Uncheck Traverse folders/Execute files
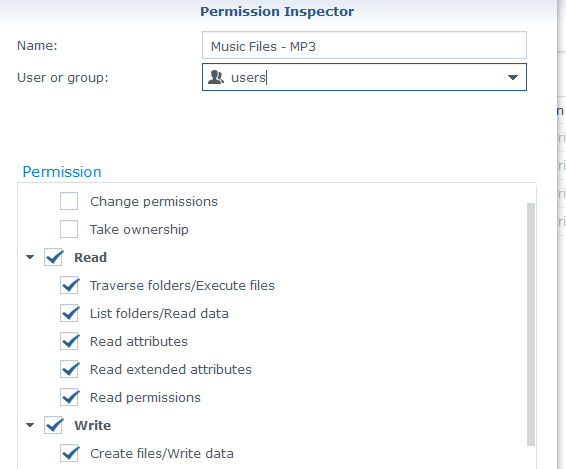Viewport: 566px width, 469px height. (69, 285)
